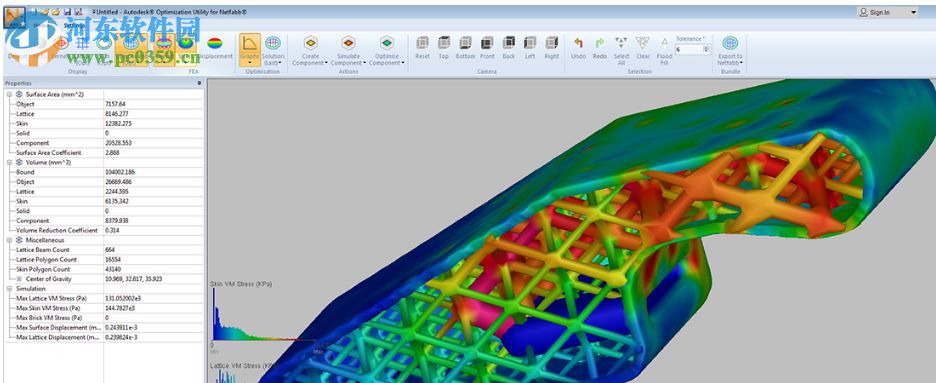Select the Skin Polygon Count row
The width and height of the screenshot is (936, 383).
[x=104, y=269]
